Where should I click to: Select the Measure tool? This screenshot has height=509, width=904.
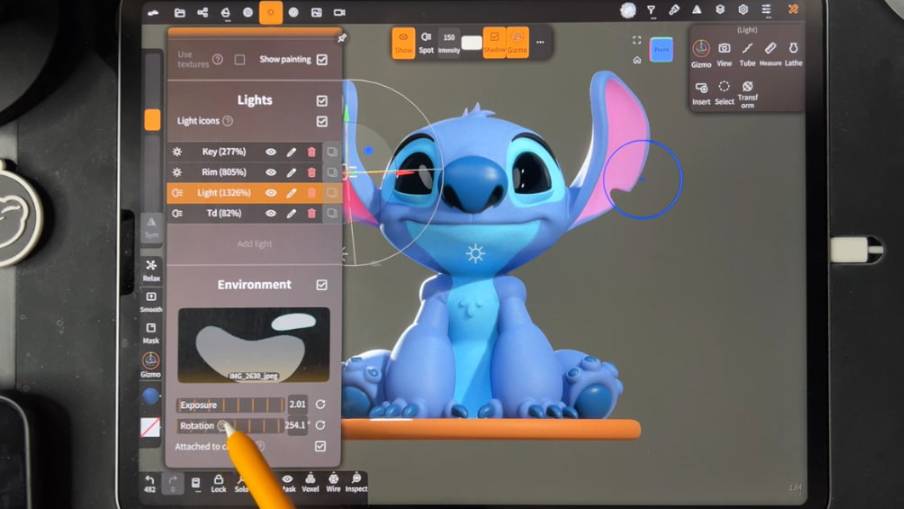click(770, 54)
